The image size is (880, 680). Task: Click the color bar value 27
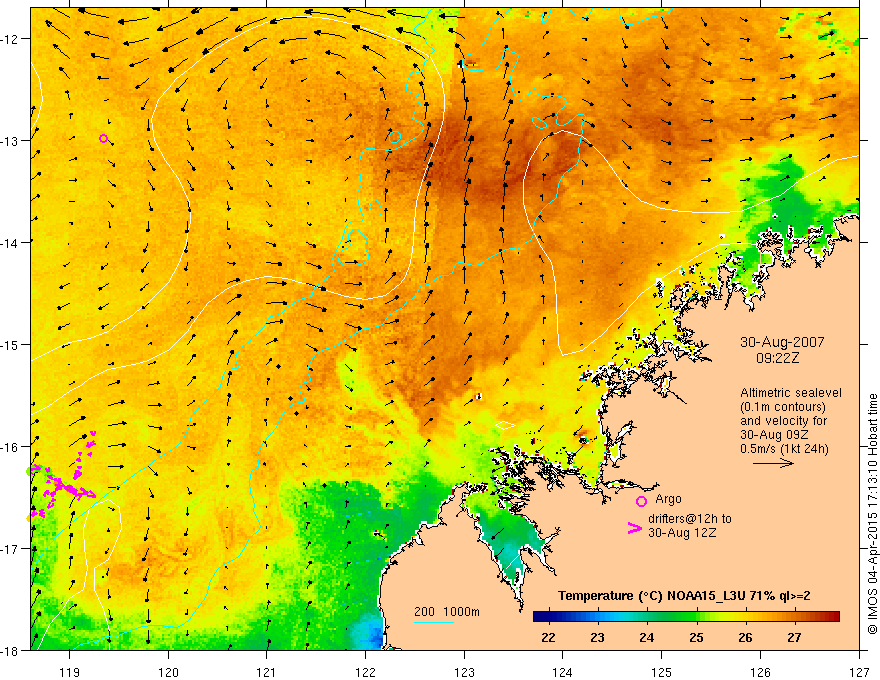[x=794, y=637]
